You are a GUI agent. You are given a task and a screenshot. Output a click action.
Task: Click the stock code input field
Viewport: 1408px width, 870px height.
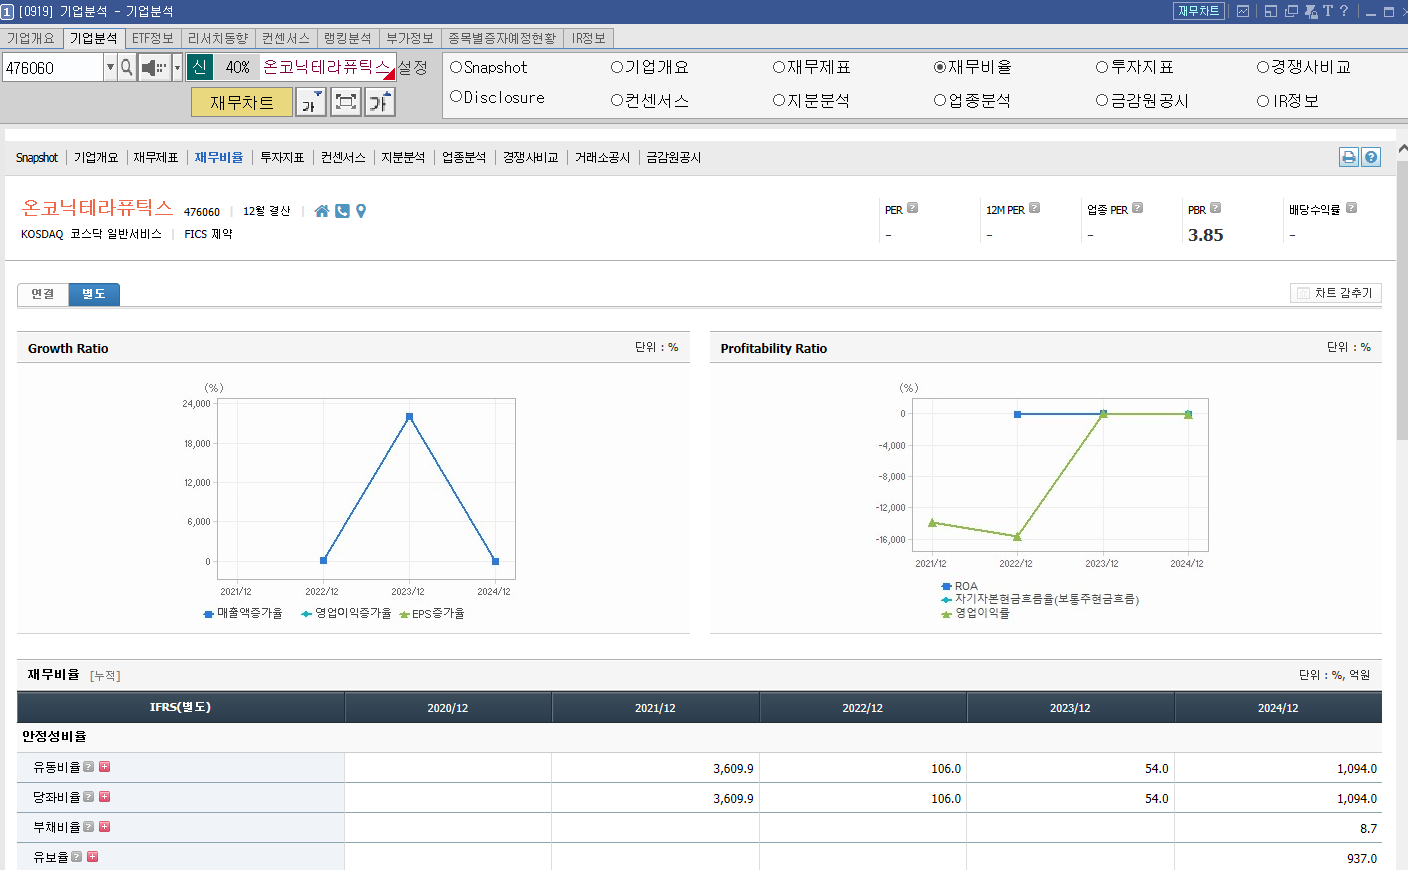[x=53, y=67]
